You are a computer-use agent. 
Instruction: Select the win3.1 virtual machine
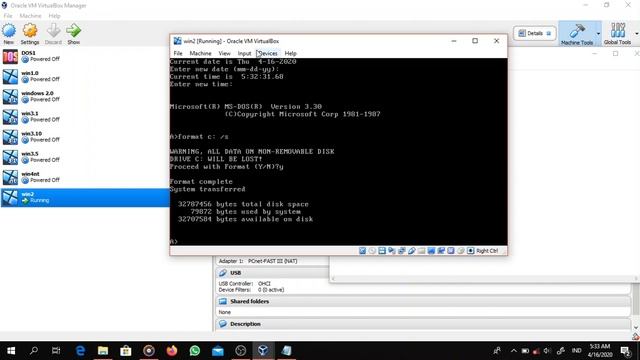84,117
